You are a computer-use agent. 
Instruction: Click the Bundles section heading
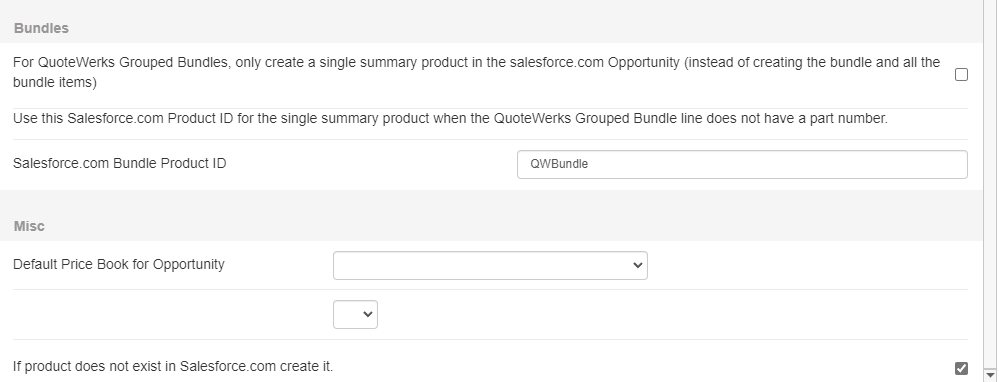tap(41, 28)
